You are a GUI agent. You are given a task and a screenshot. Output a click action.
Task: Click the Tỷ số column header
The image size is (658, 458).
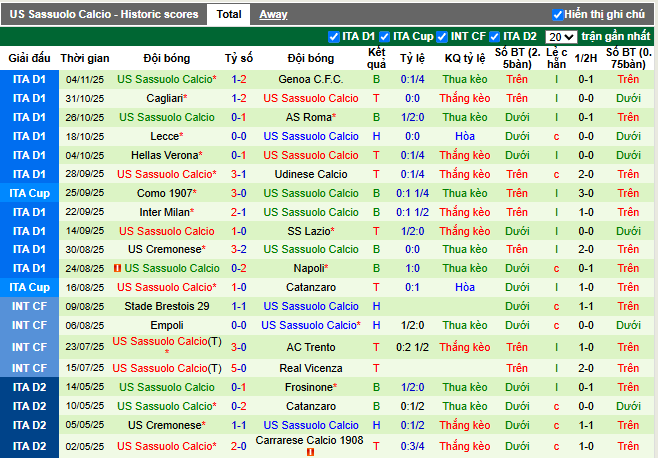click(x=239, y=58)
